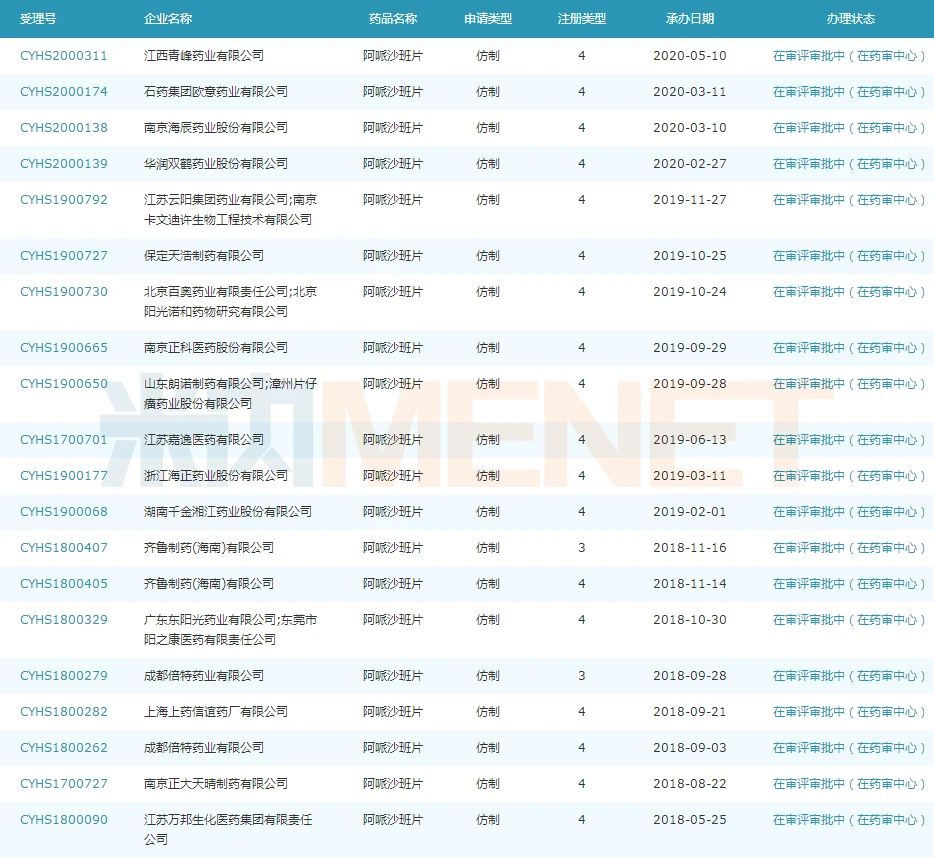The width and height of the screenshot is (934, 859).
Task: Click the 办理状态 column header
Action: pyautogui.click(x=850, y=18)
